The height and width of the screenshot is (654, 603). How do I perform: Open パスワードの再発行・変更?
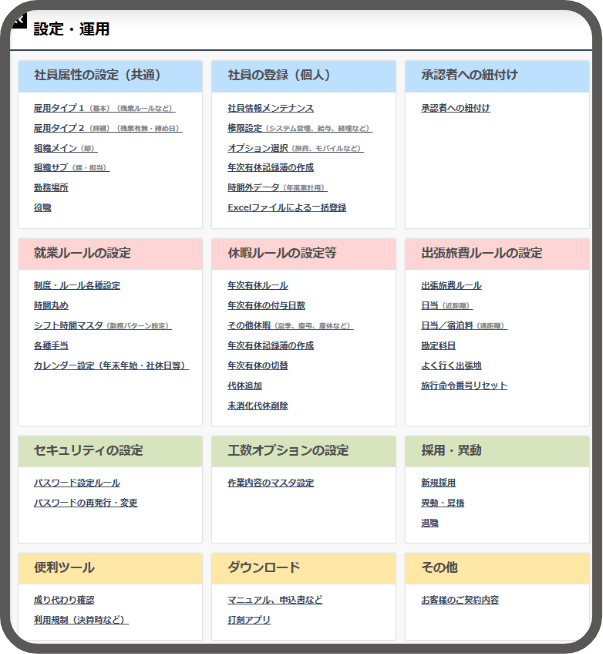pos(85,503)
